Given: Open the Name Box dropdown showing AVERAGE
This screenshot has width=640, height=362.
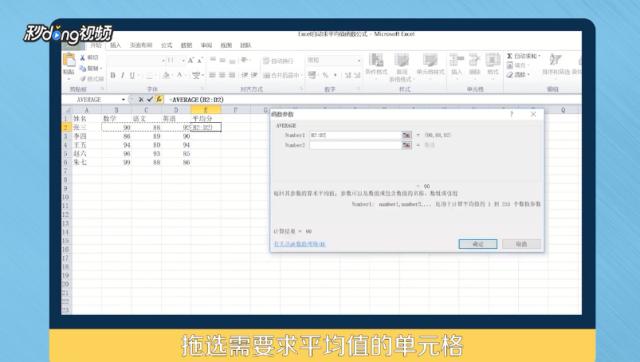Looking at the screenshot, I should [x=123, y=100].
